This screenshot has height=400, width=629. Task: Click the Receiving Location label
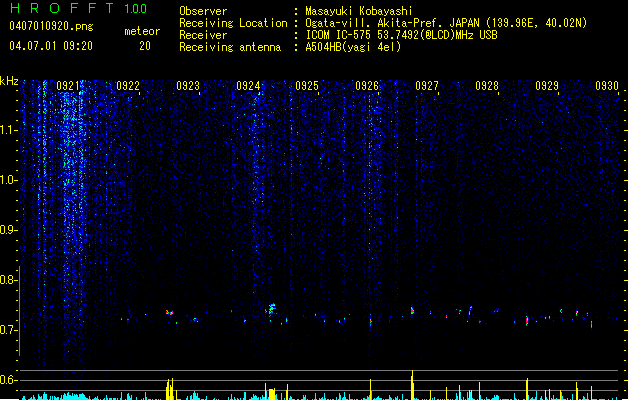tap(233, 23)
